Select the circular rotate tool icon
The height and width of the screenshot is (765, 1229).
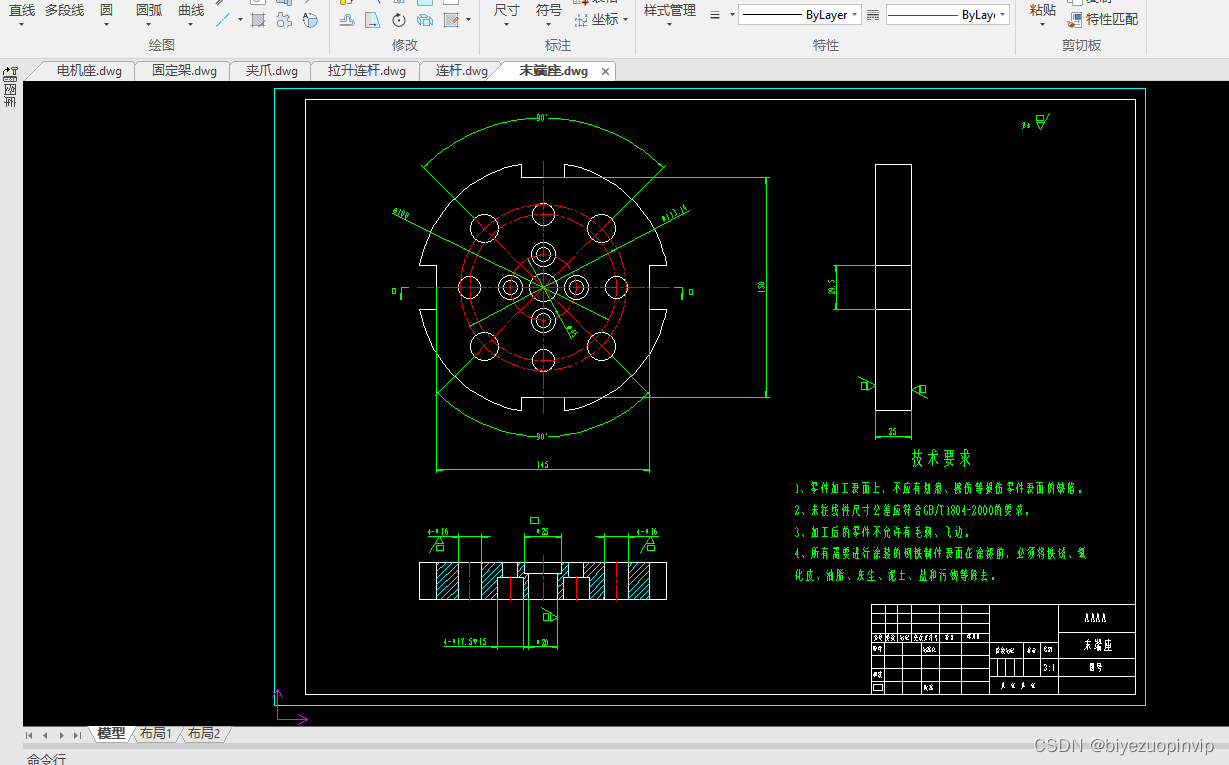pos(399,20)
